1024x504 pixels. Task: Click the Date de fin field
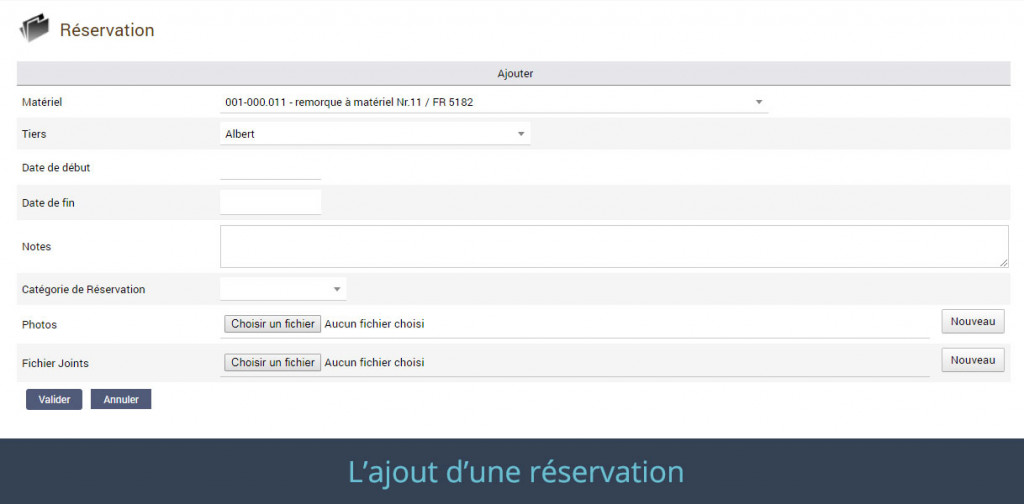270,202
